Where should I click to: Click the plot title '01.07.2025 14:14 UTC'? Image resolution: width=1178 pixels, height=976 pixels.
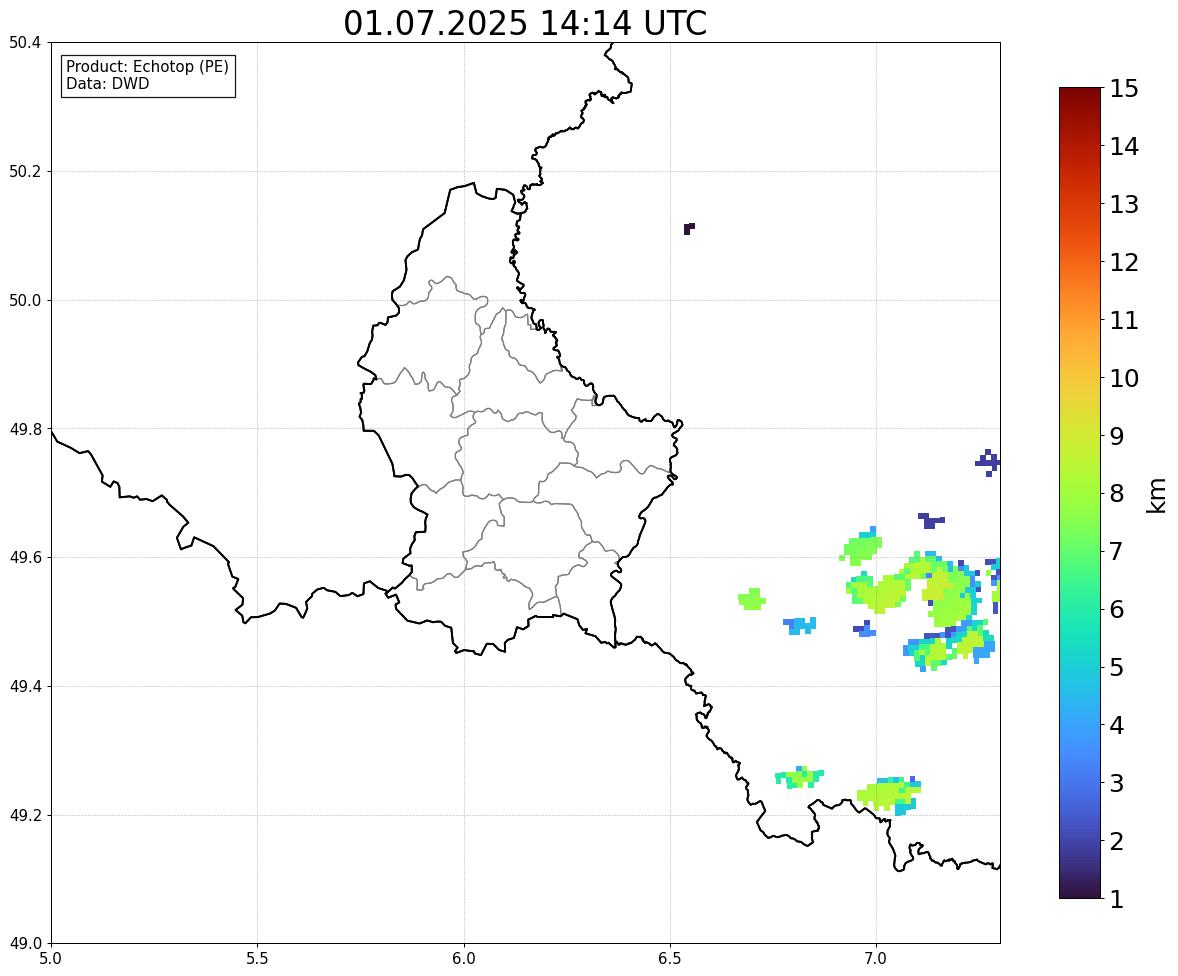point(525,23)
